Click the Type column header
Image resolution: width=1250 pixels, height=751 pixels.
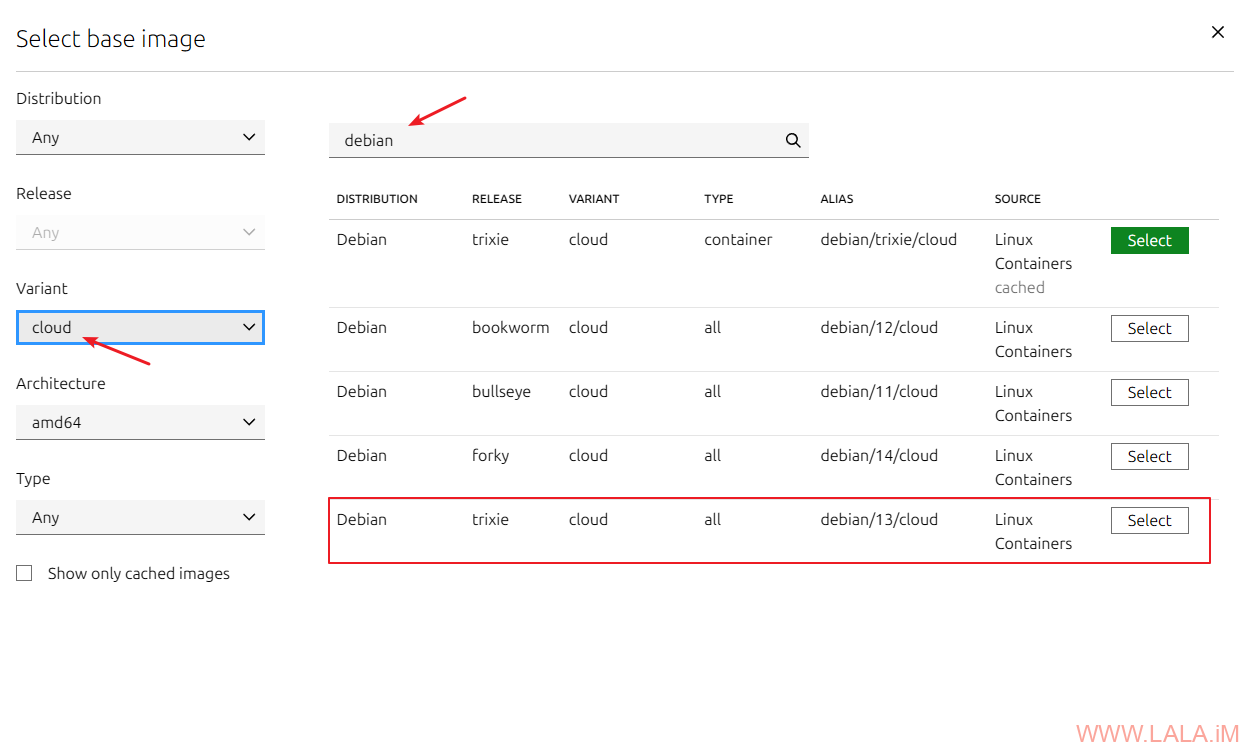pos(718,199)
